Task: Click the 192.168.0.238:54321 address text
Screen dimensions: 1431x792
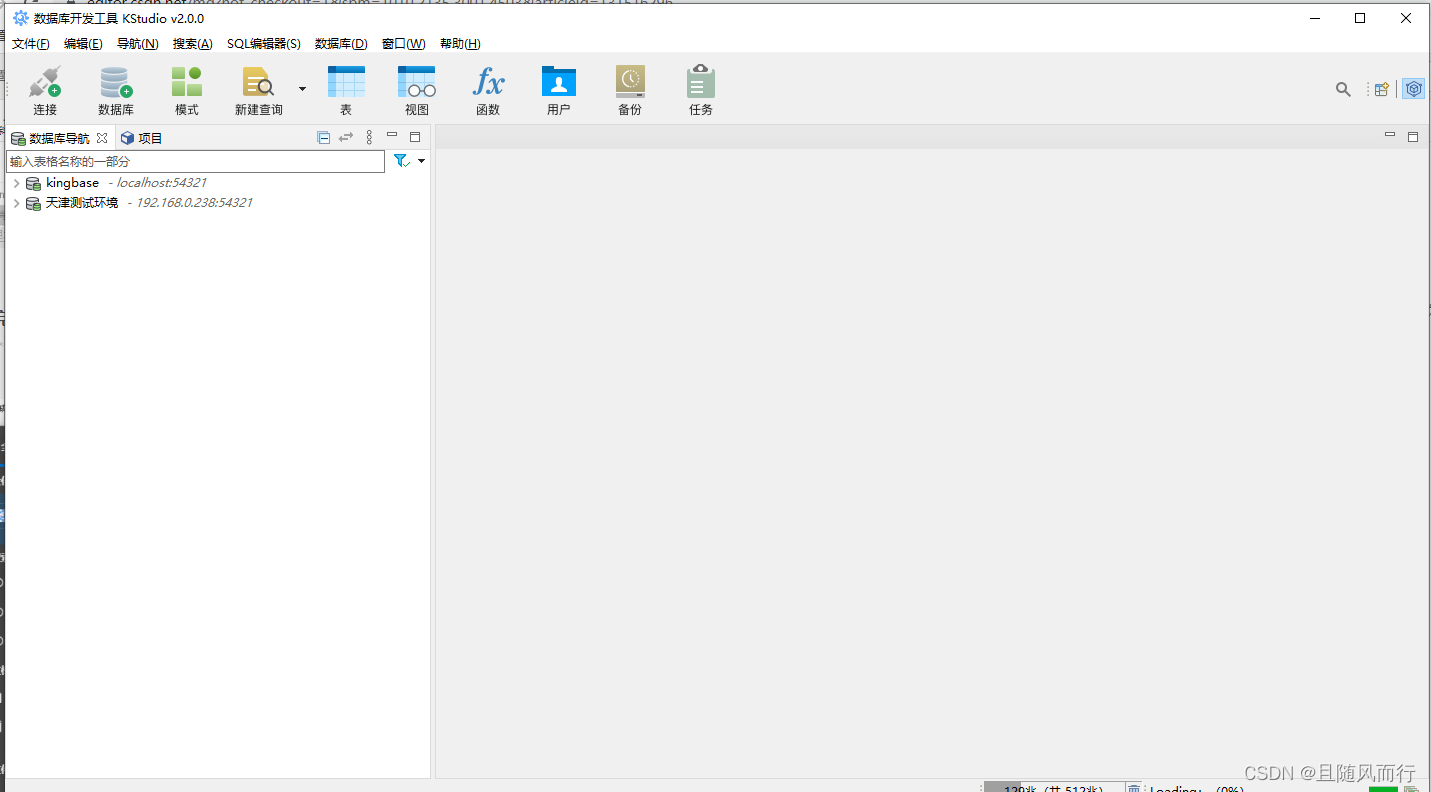Action: (x=194, y=203)
